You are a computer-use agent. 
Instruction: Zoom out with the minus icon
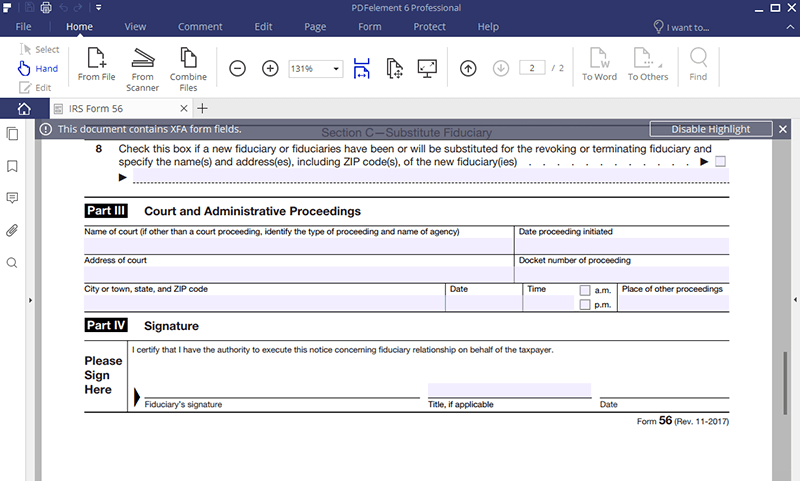pos(237,68)
